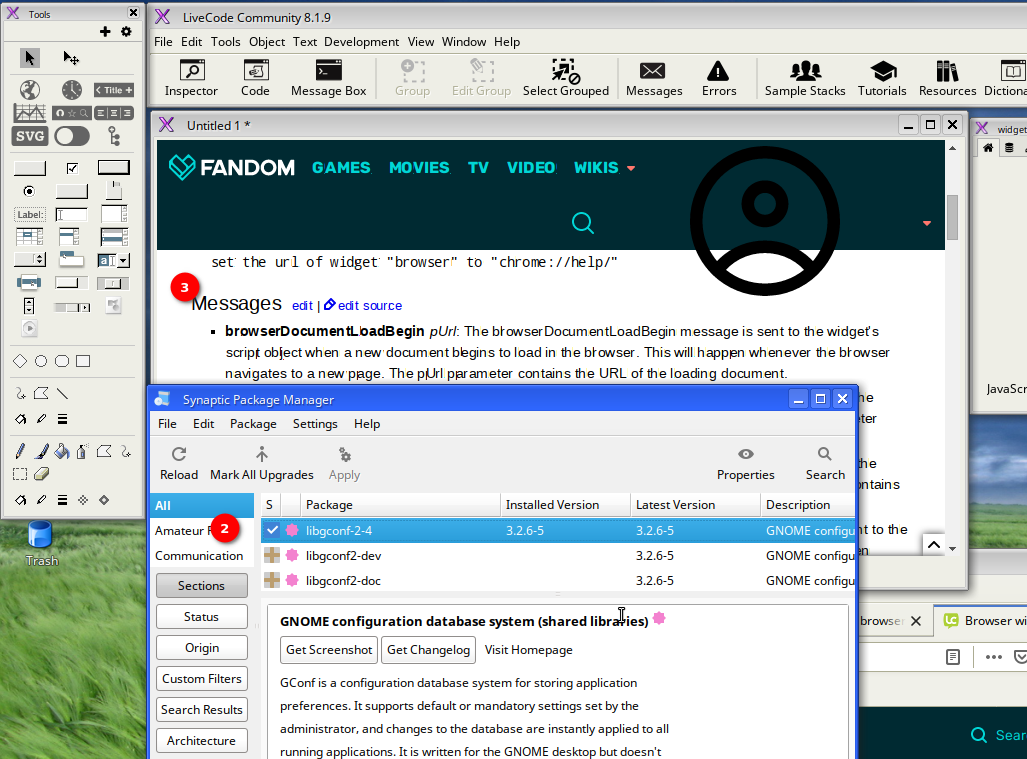Select the All category in Synaptic list
1027x759 pixels.
[x=202, y=506]
